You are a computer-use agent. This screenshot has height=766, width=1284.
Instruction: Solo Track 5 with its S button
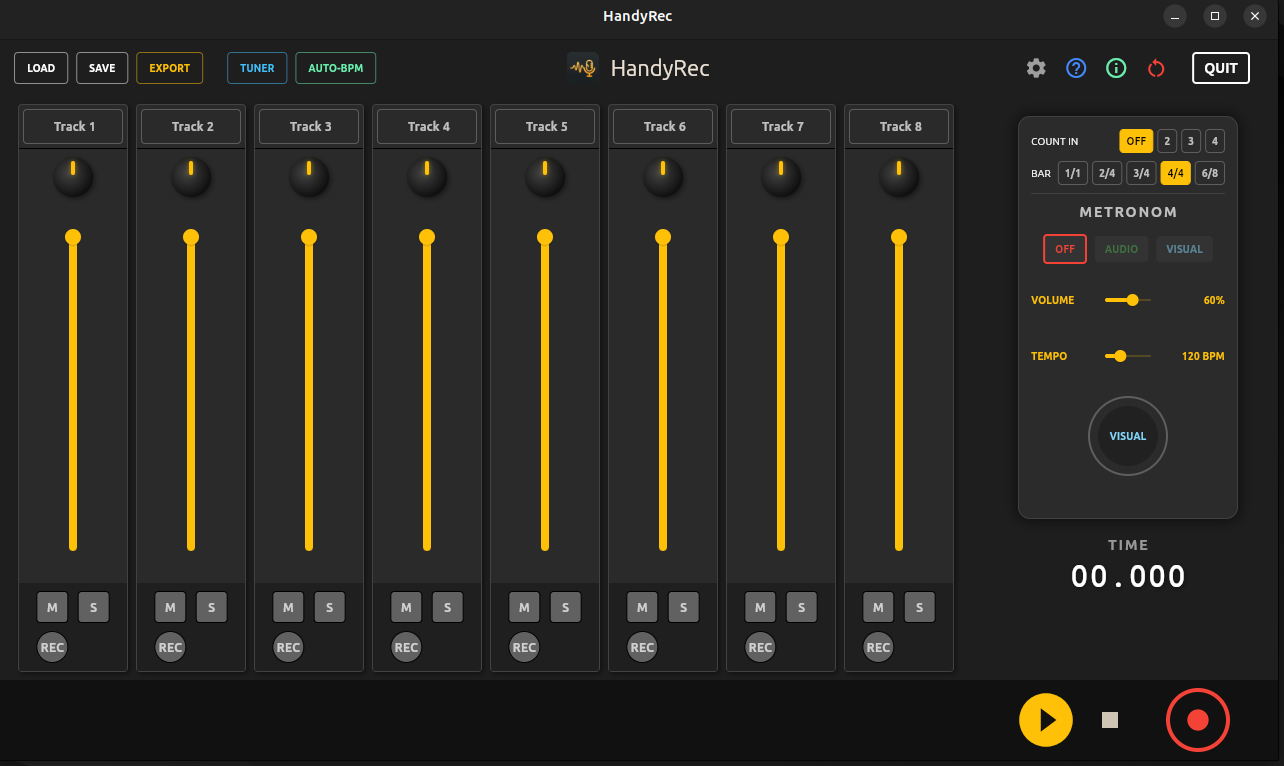(565, 607)
